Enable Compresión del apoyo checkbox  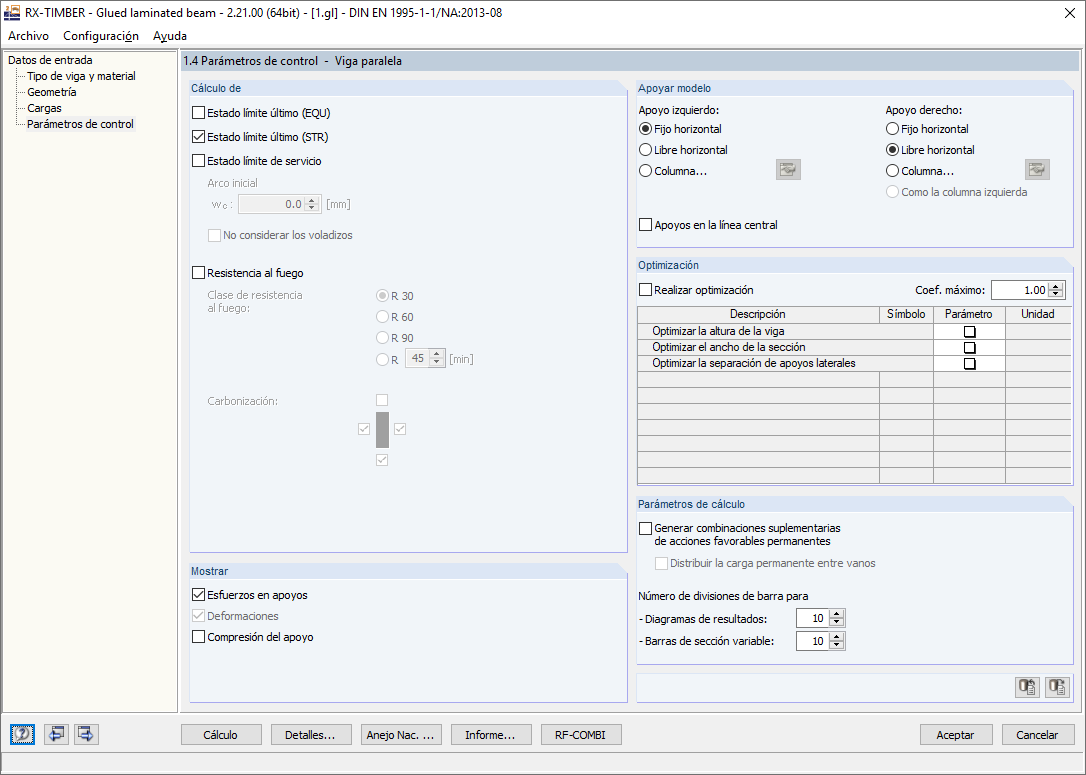click(198, 637)
